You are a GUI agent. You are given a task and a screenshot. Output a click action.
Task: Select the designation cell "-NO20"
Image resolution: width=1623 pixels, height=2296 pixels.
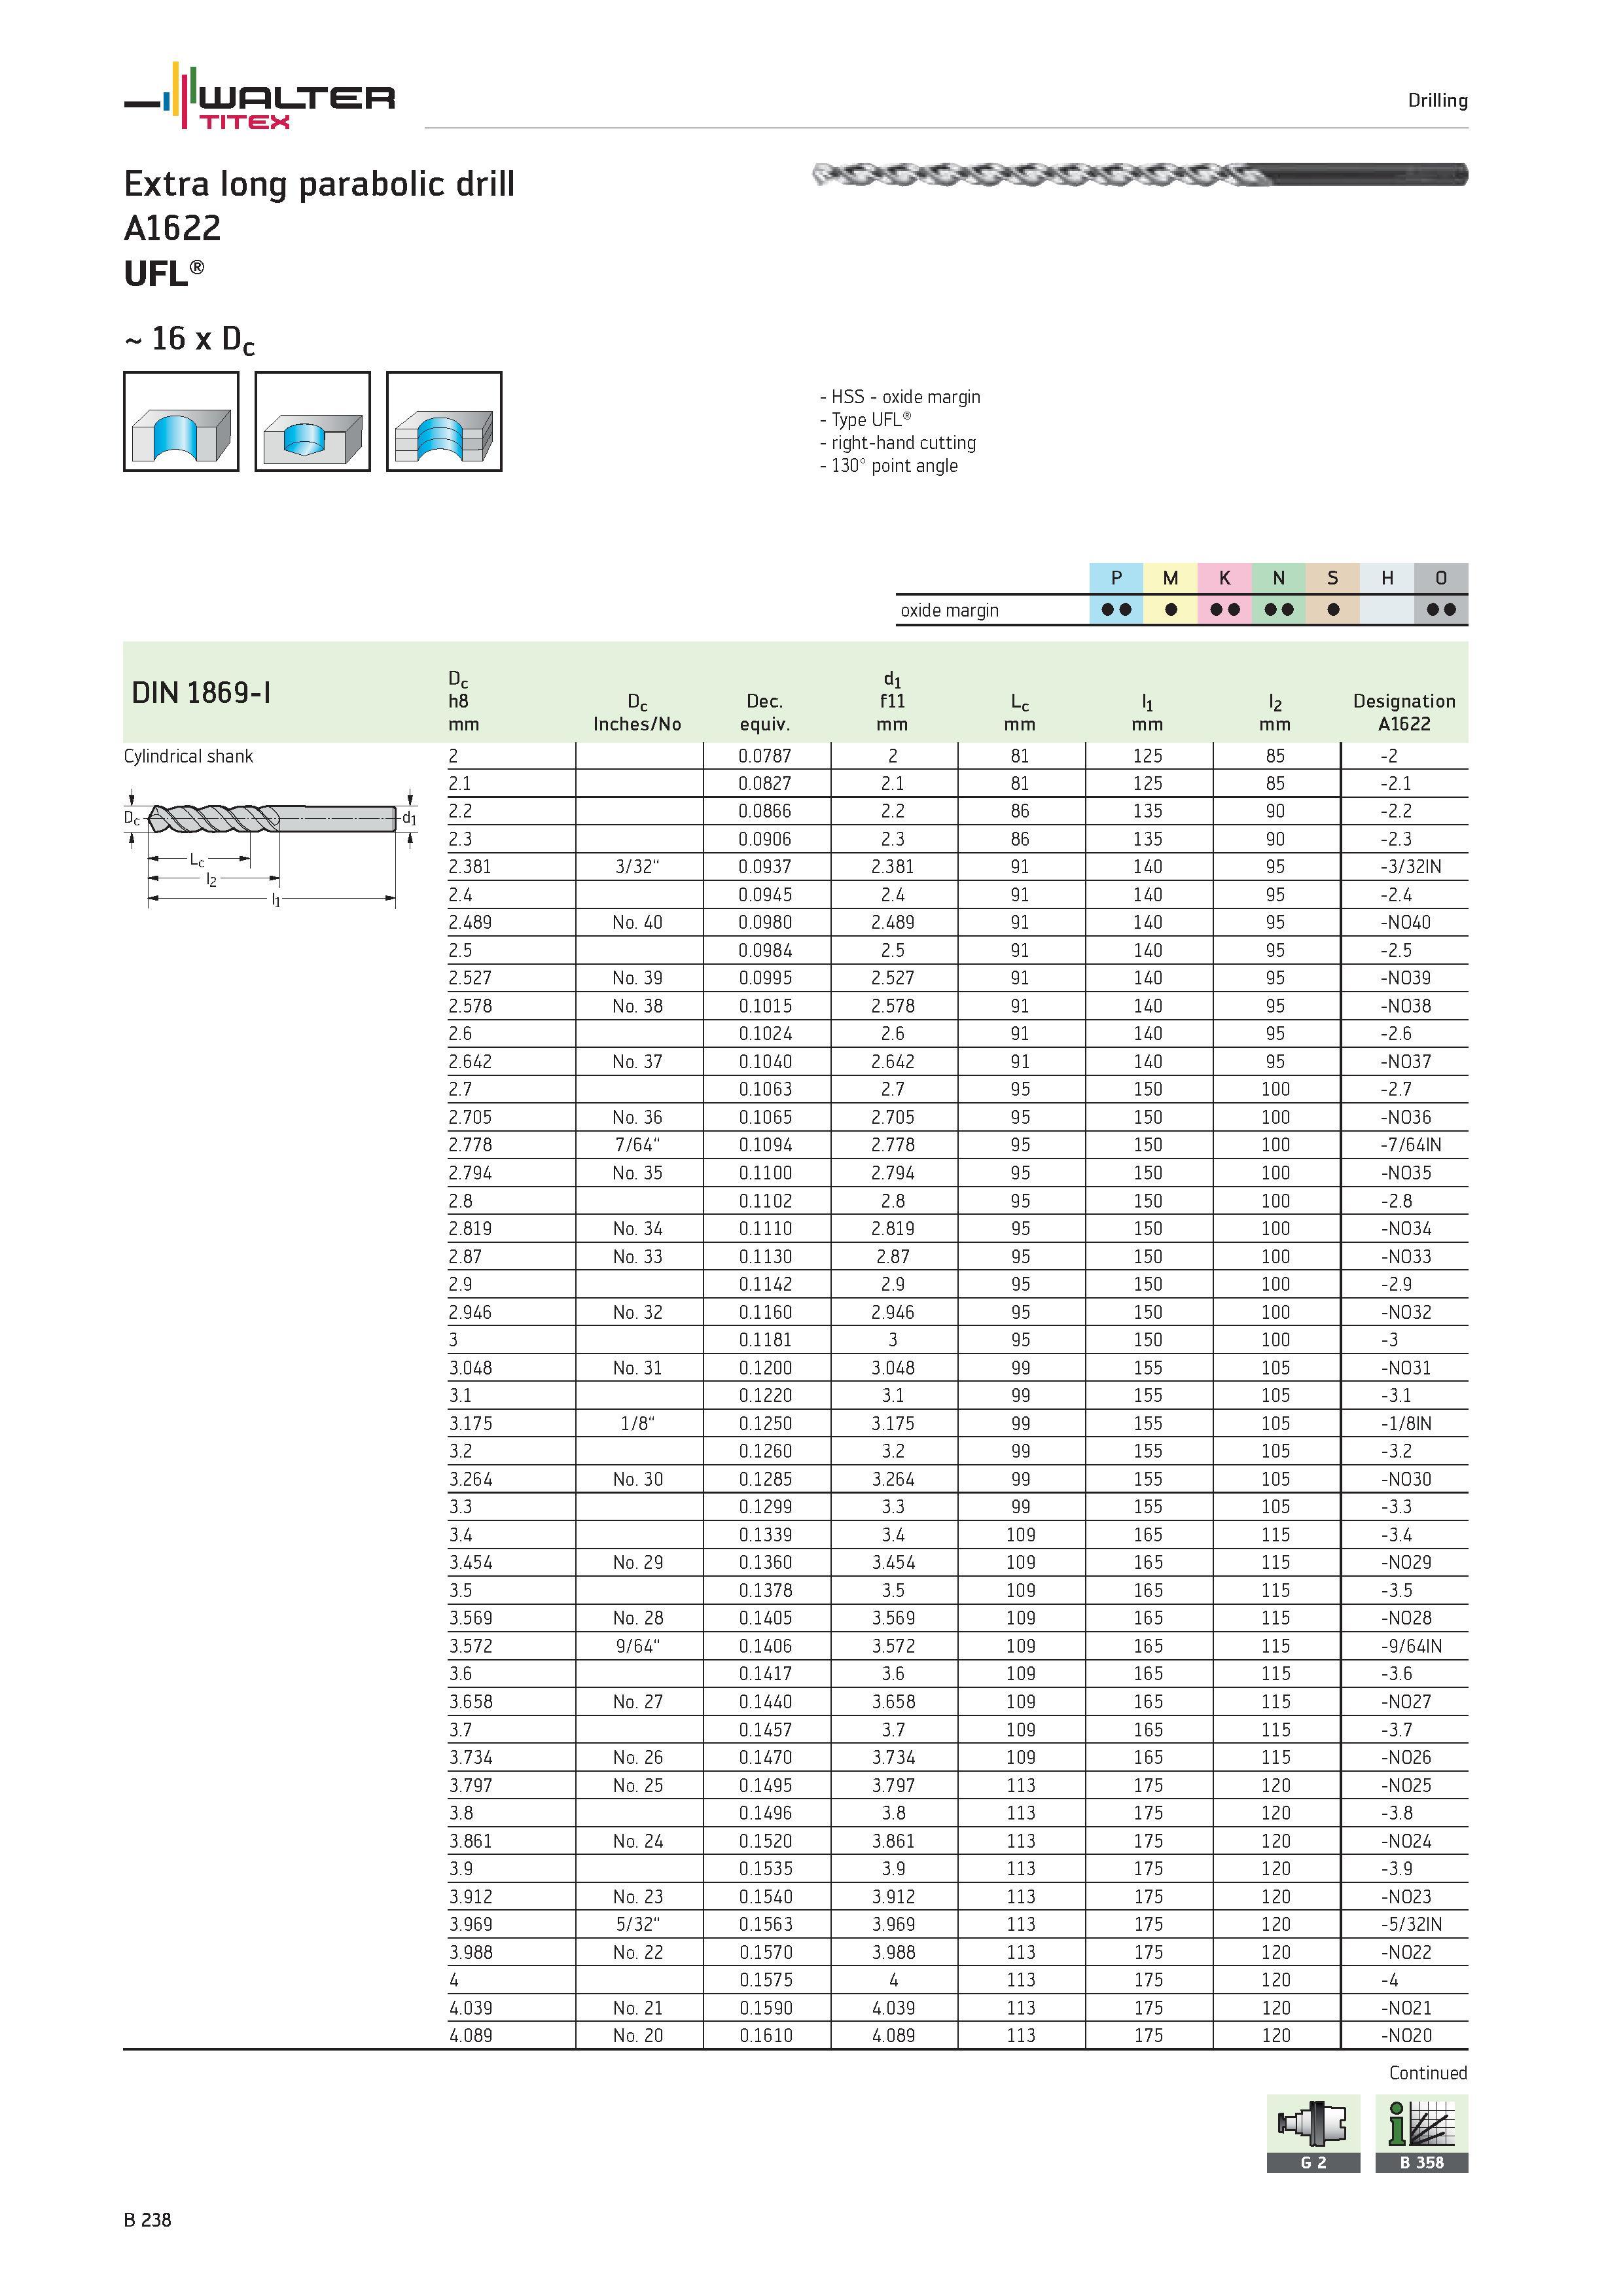(1406, 2035)
